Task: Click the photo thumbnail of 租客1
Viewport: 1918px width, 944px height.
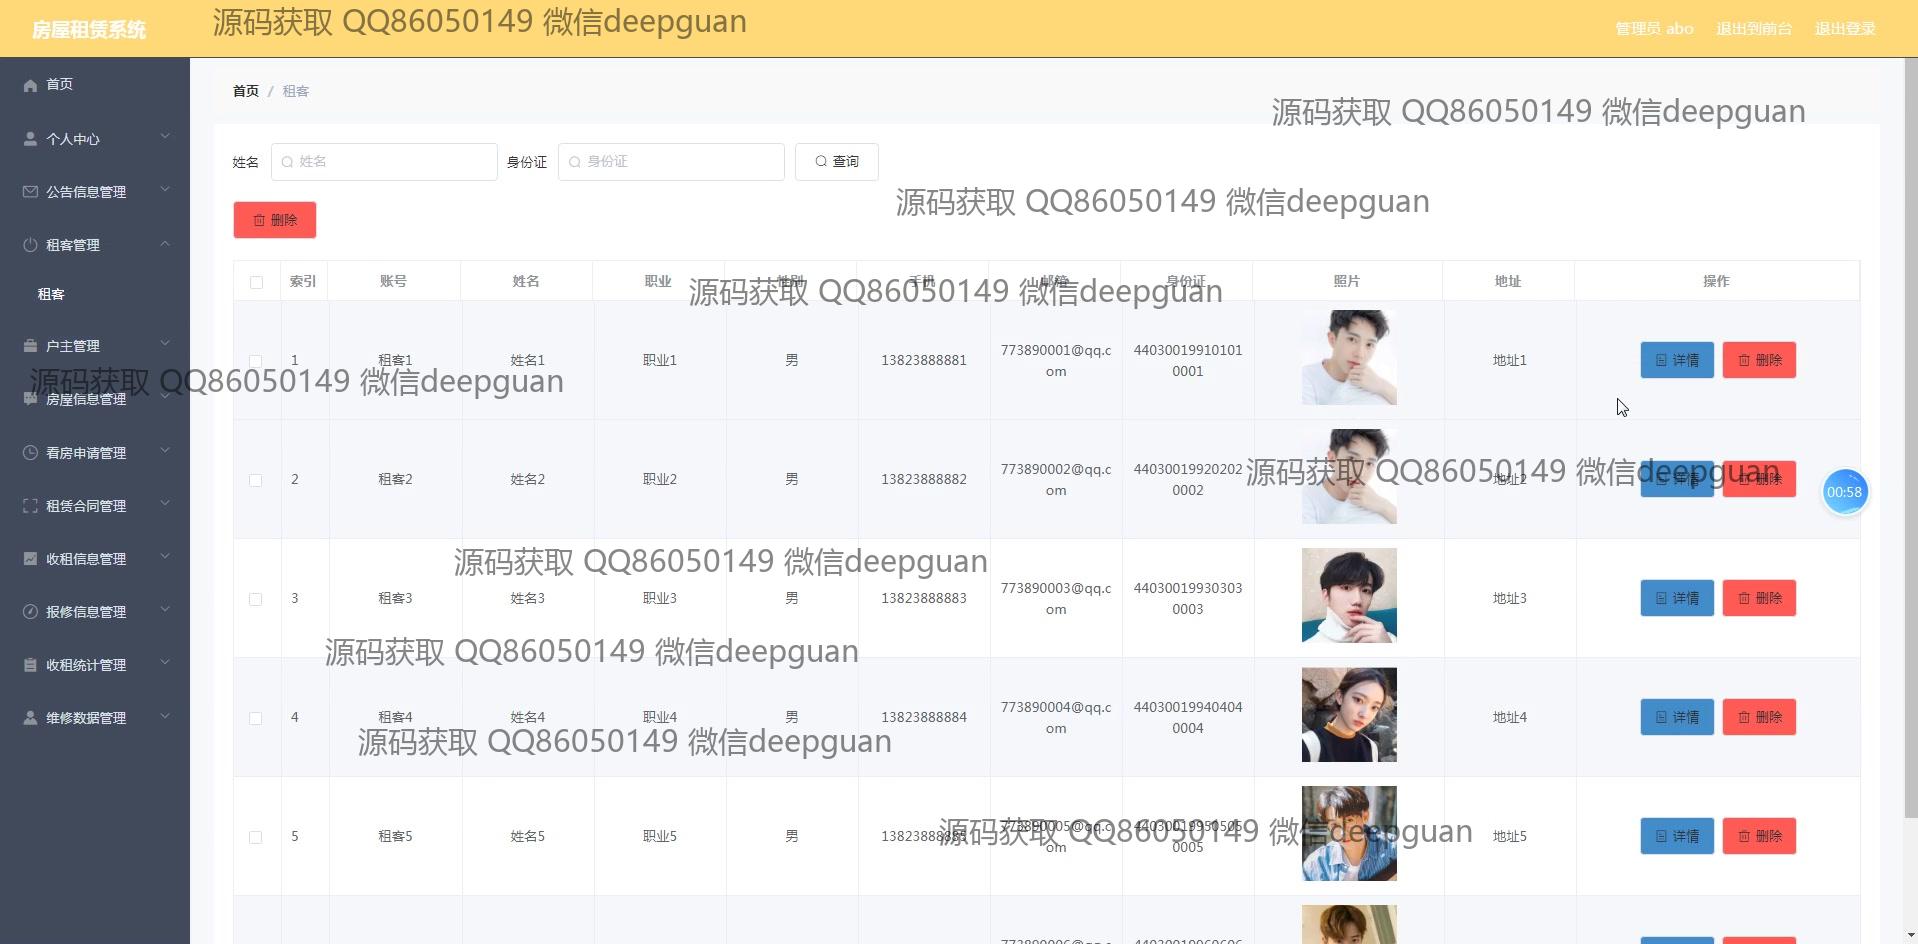Action: pyautogui.click(x=1349, y=358)
